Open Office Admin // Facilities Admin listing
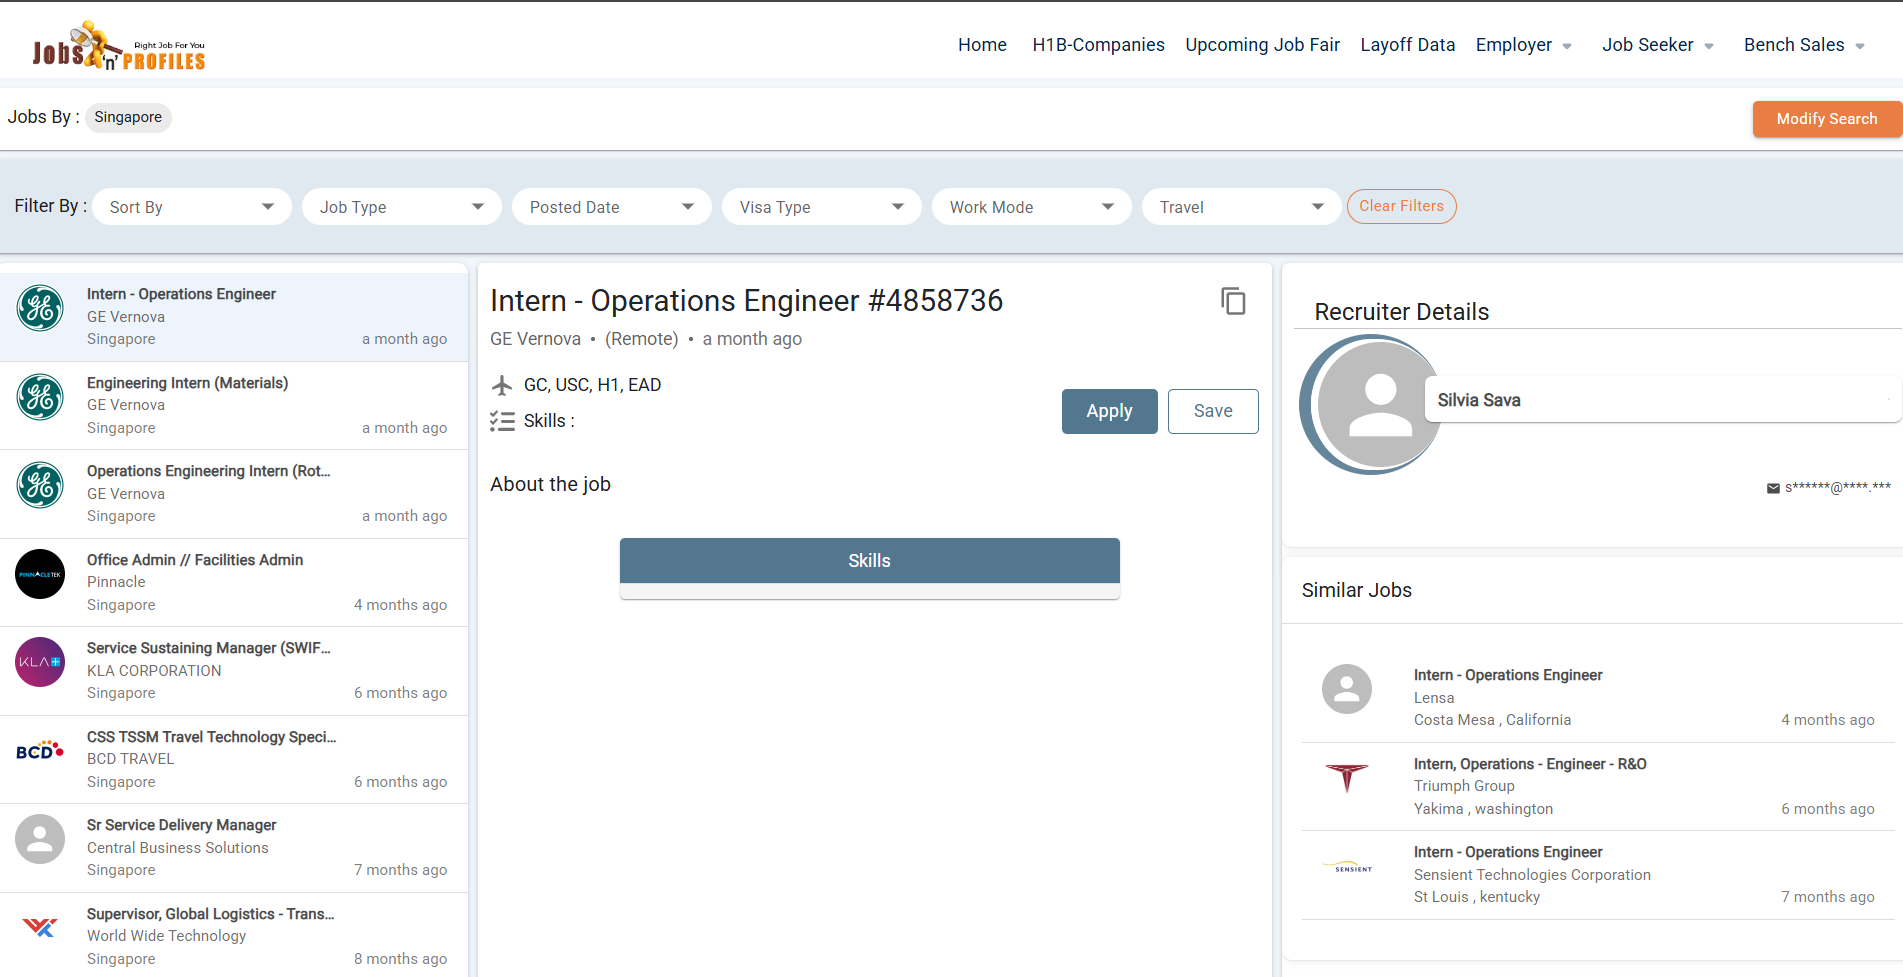1903x977 pixels. click(x=234, y=582)
